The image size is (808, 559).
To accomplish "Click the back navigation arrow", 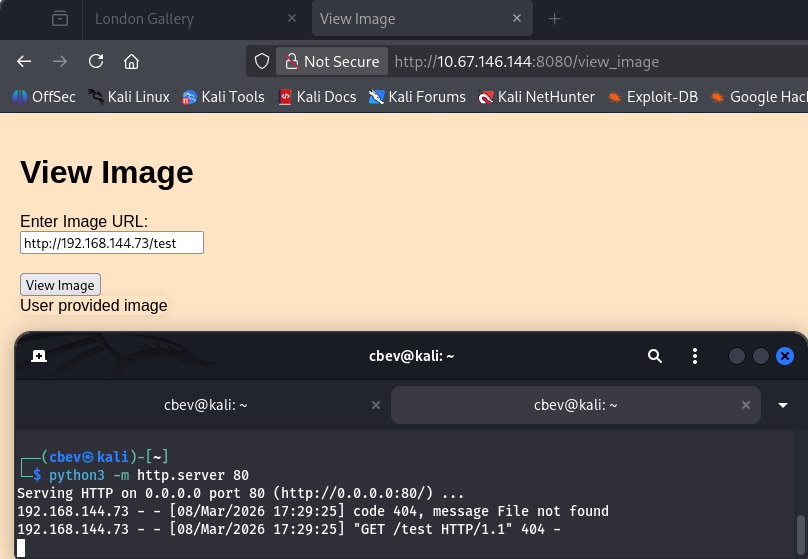I will click(x=24, y=61).
